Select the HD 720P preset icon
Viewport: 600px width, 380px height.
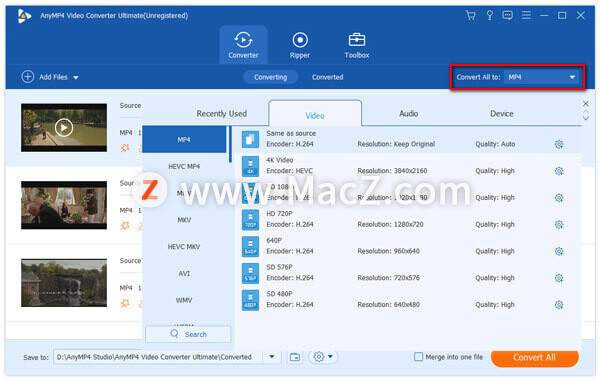pyautogui.click(x=250, y=220)
